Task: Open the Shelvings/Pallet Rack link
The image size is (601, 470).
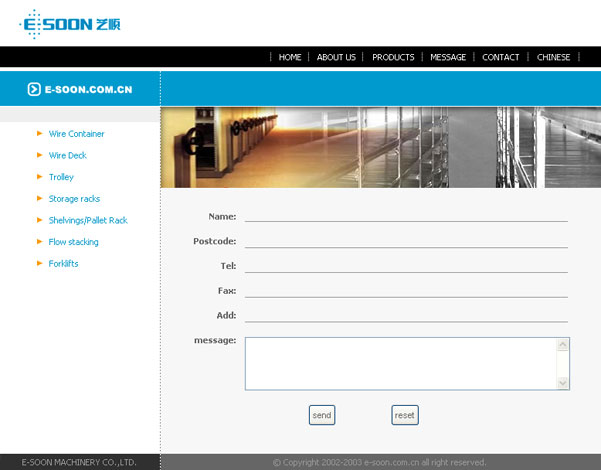Action: tap(88, 220)
